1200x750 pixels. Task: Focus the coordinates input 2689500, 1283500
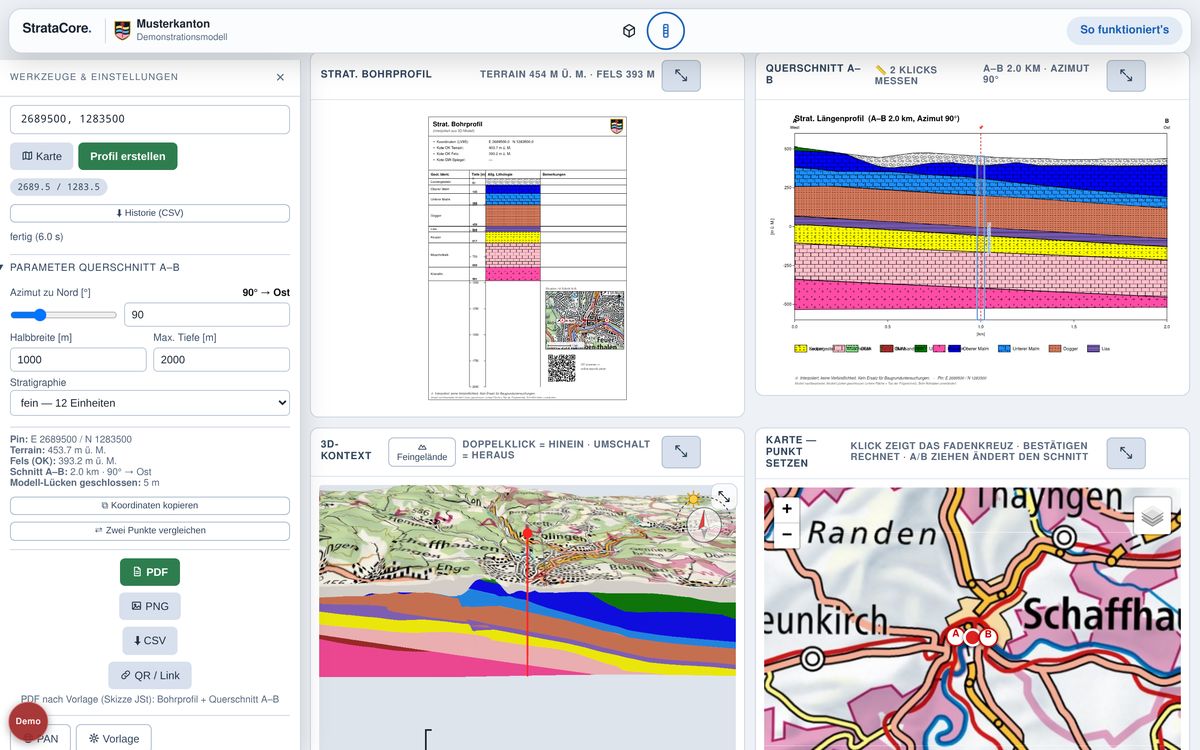[150, 119]
